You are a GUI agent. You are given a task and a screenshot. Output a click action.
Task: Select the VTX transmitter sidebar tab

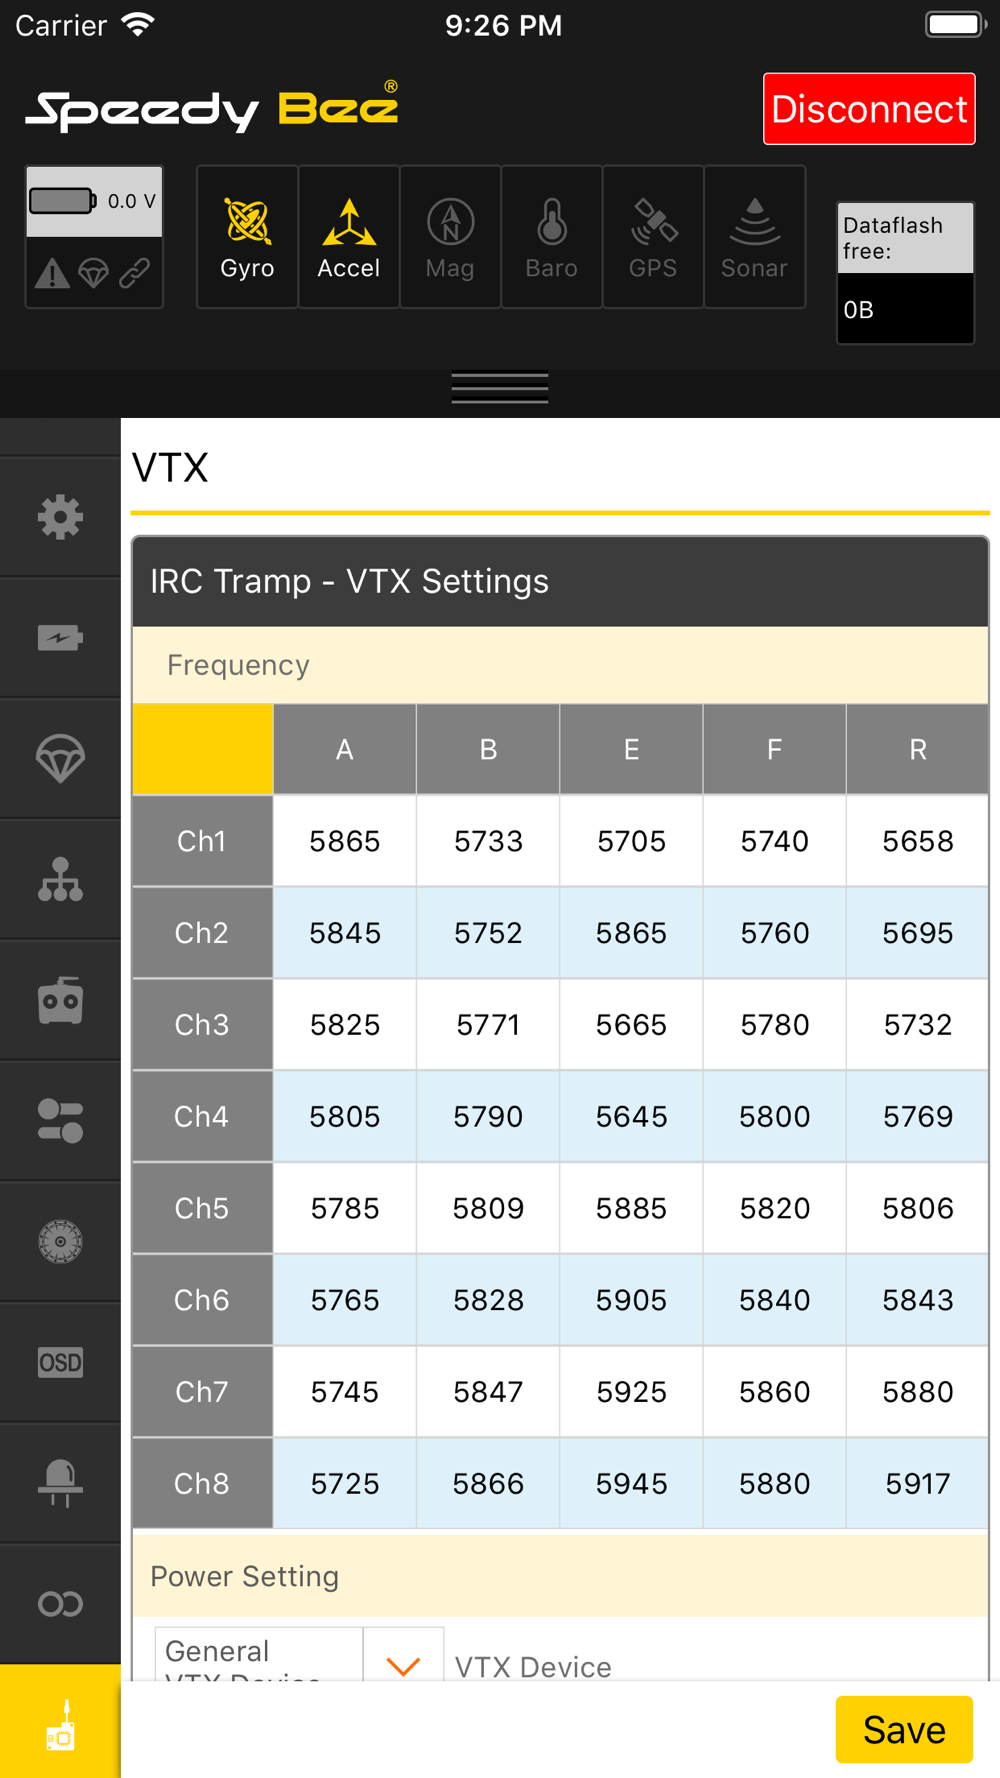[x=60, y=1721]
